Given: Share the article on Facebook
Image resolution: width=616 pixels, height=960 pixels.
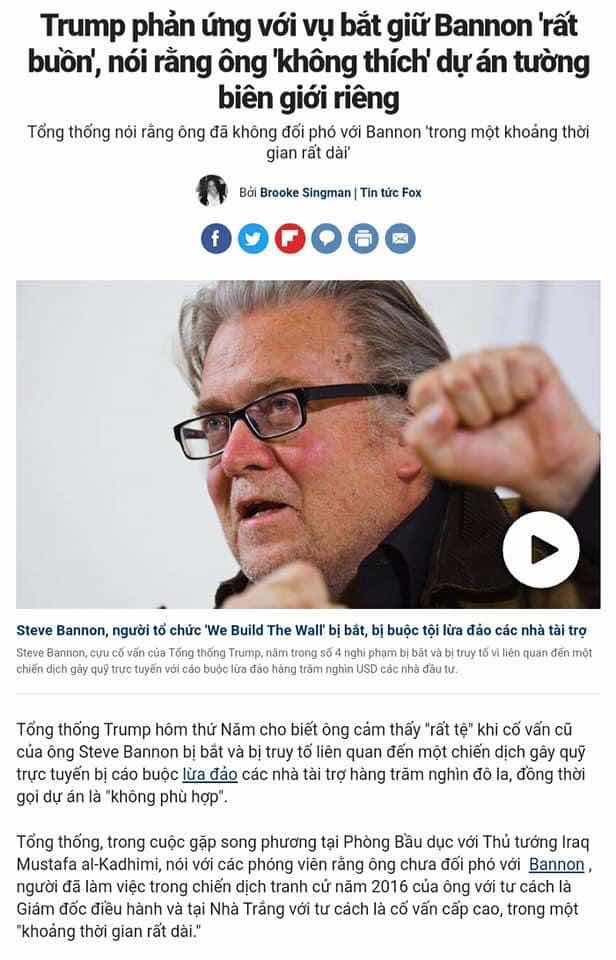Looking at the screenshot, I should 216,239.
